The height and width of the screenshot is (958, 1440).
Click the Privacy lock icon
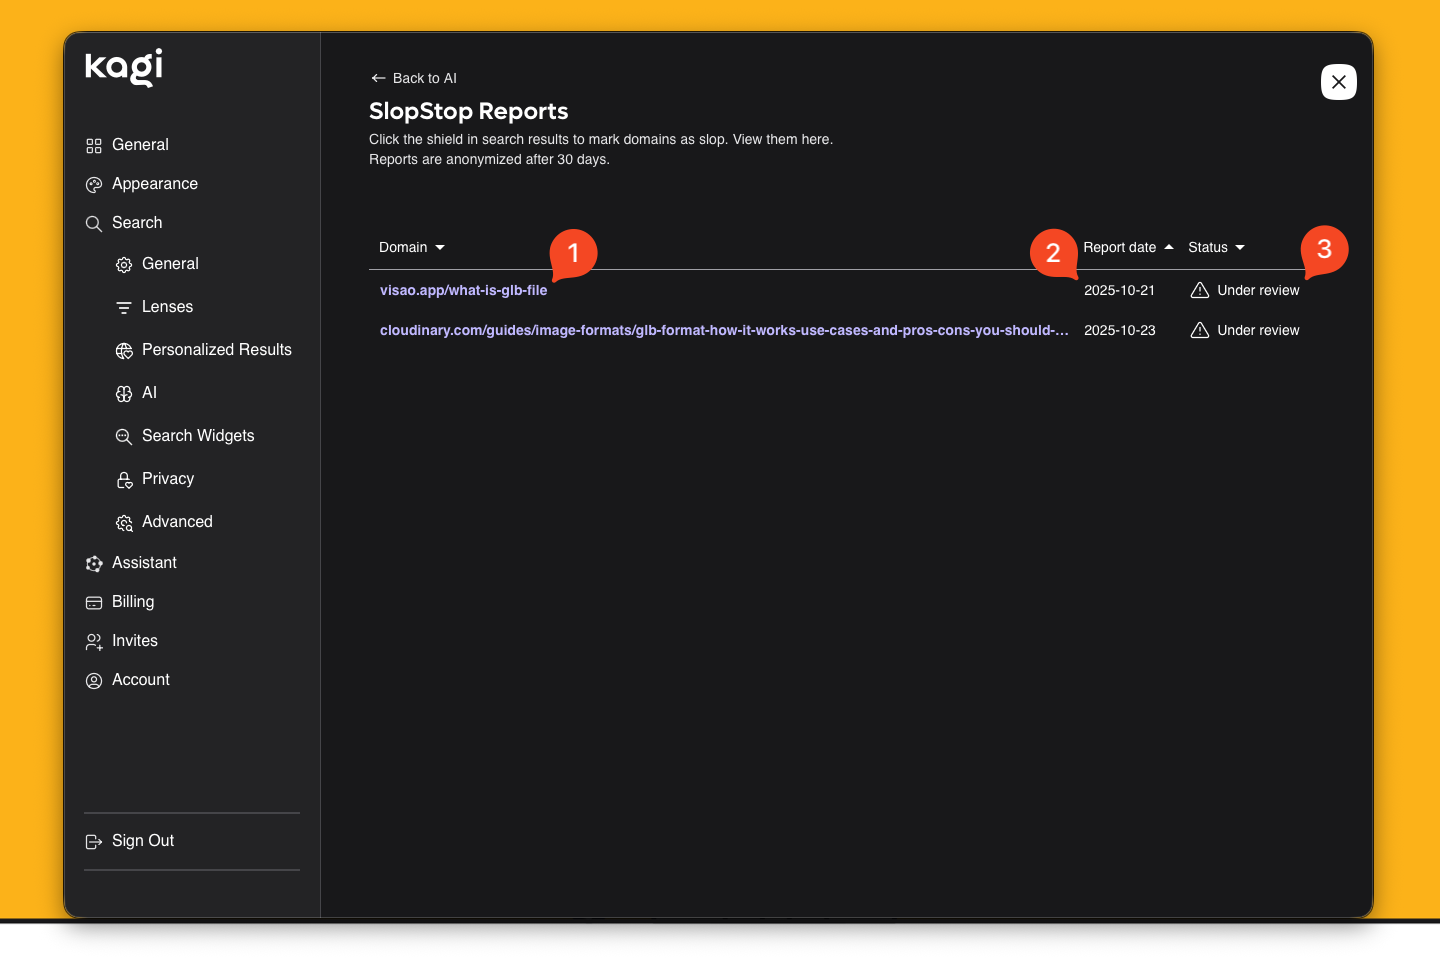[x=124, y=480]
